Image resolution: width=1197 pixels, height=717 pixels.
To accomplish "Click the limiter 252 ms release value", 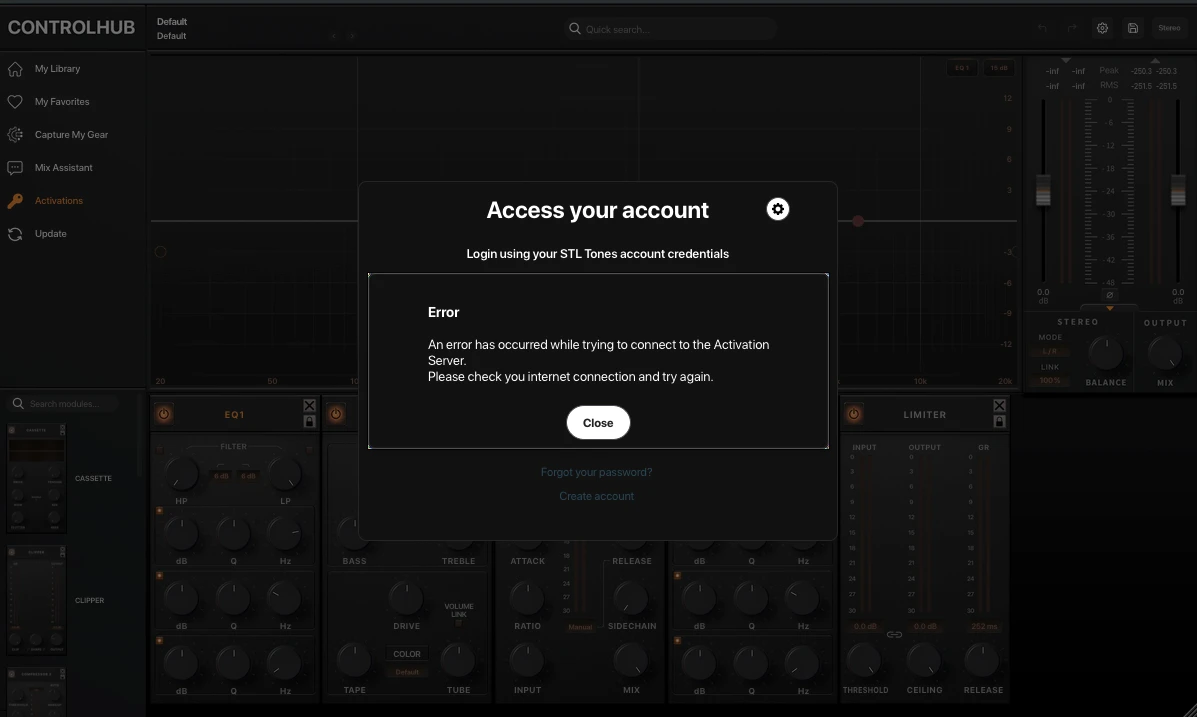I will 984,627.
